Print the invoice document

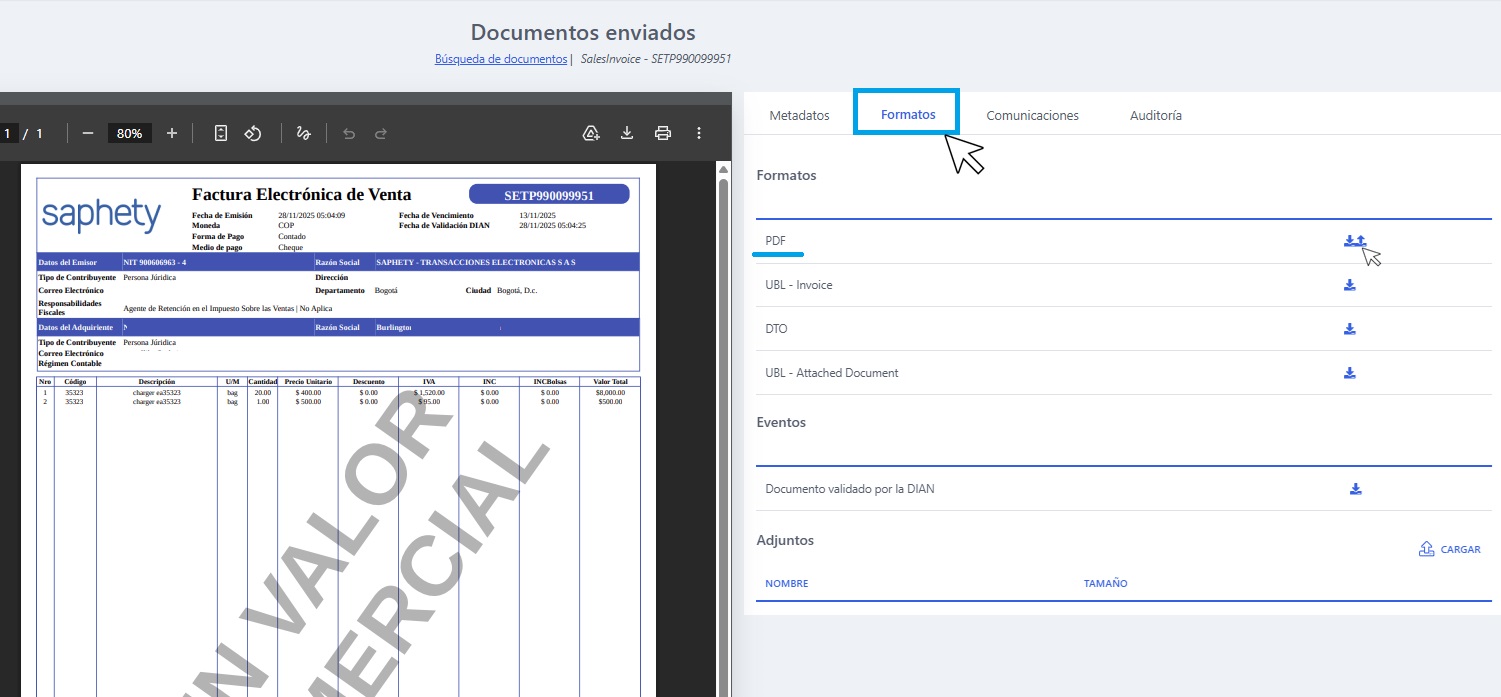[663, 133]
